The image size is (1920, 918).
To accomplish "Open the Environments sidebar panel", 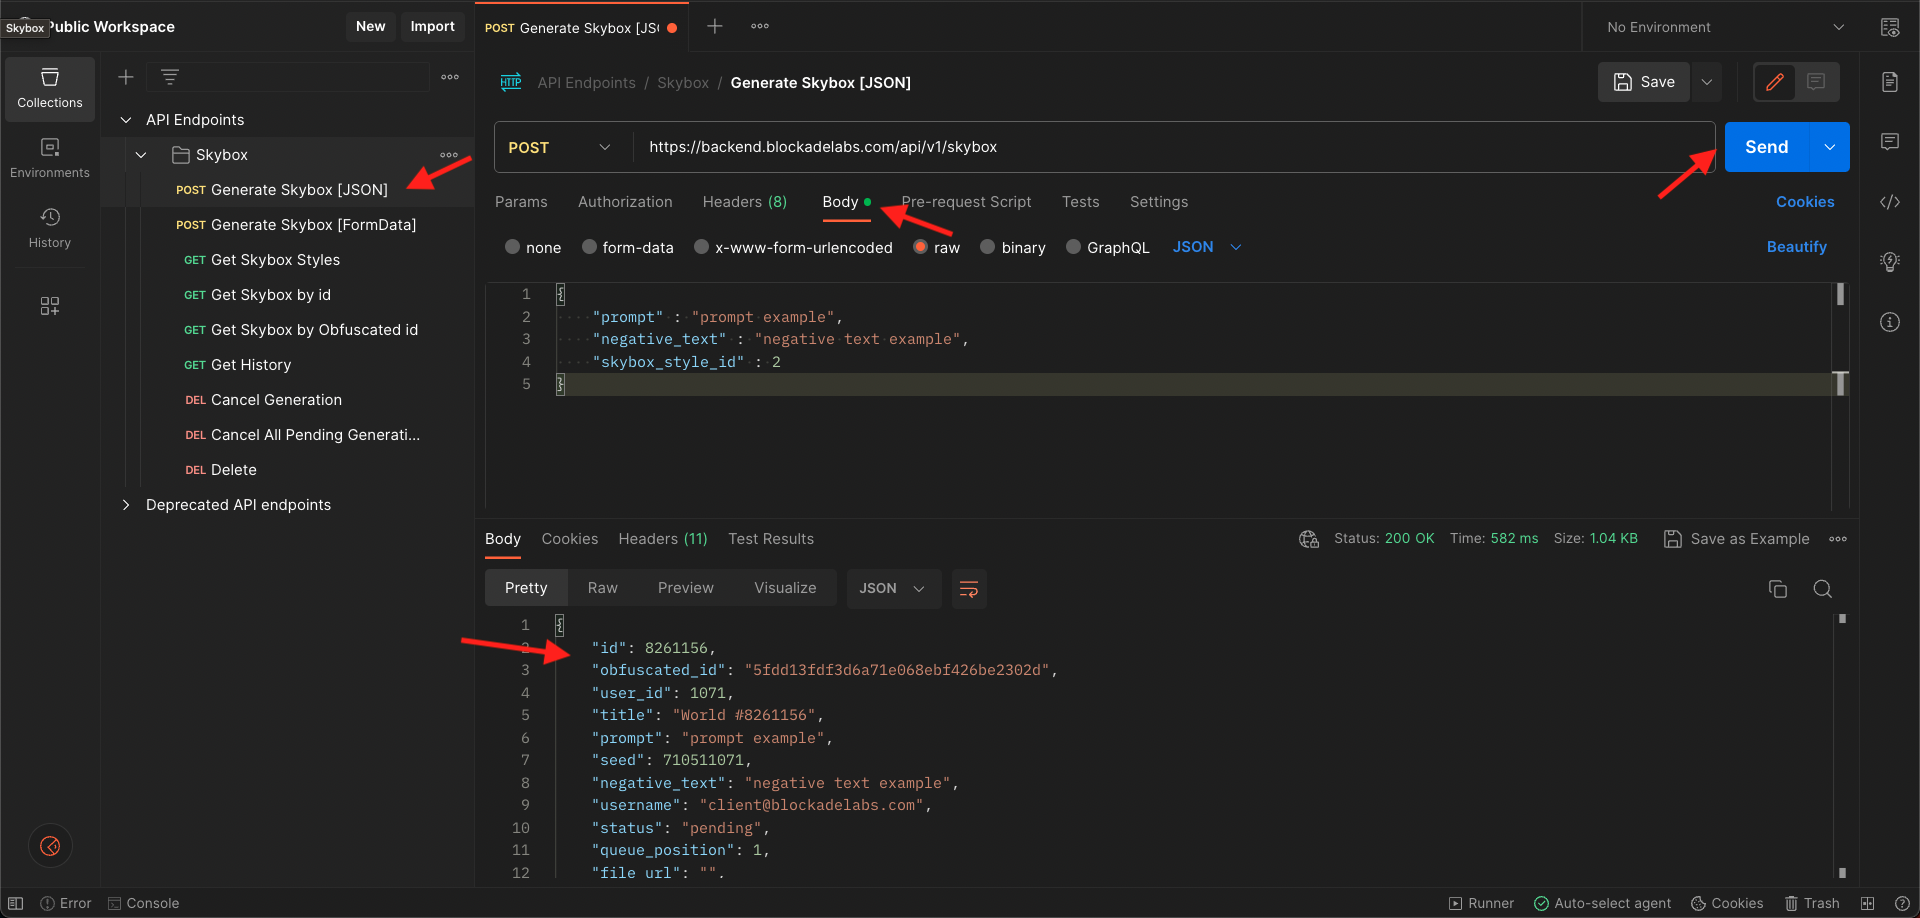I will pos(49,158).
